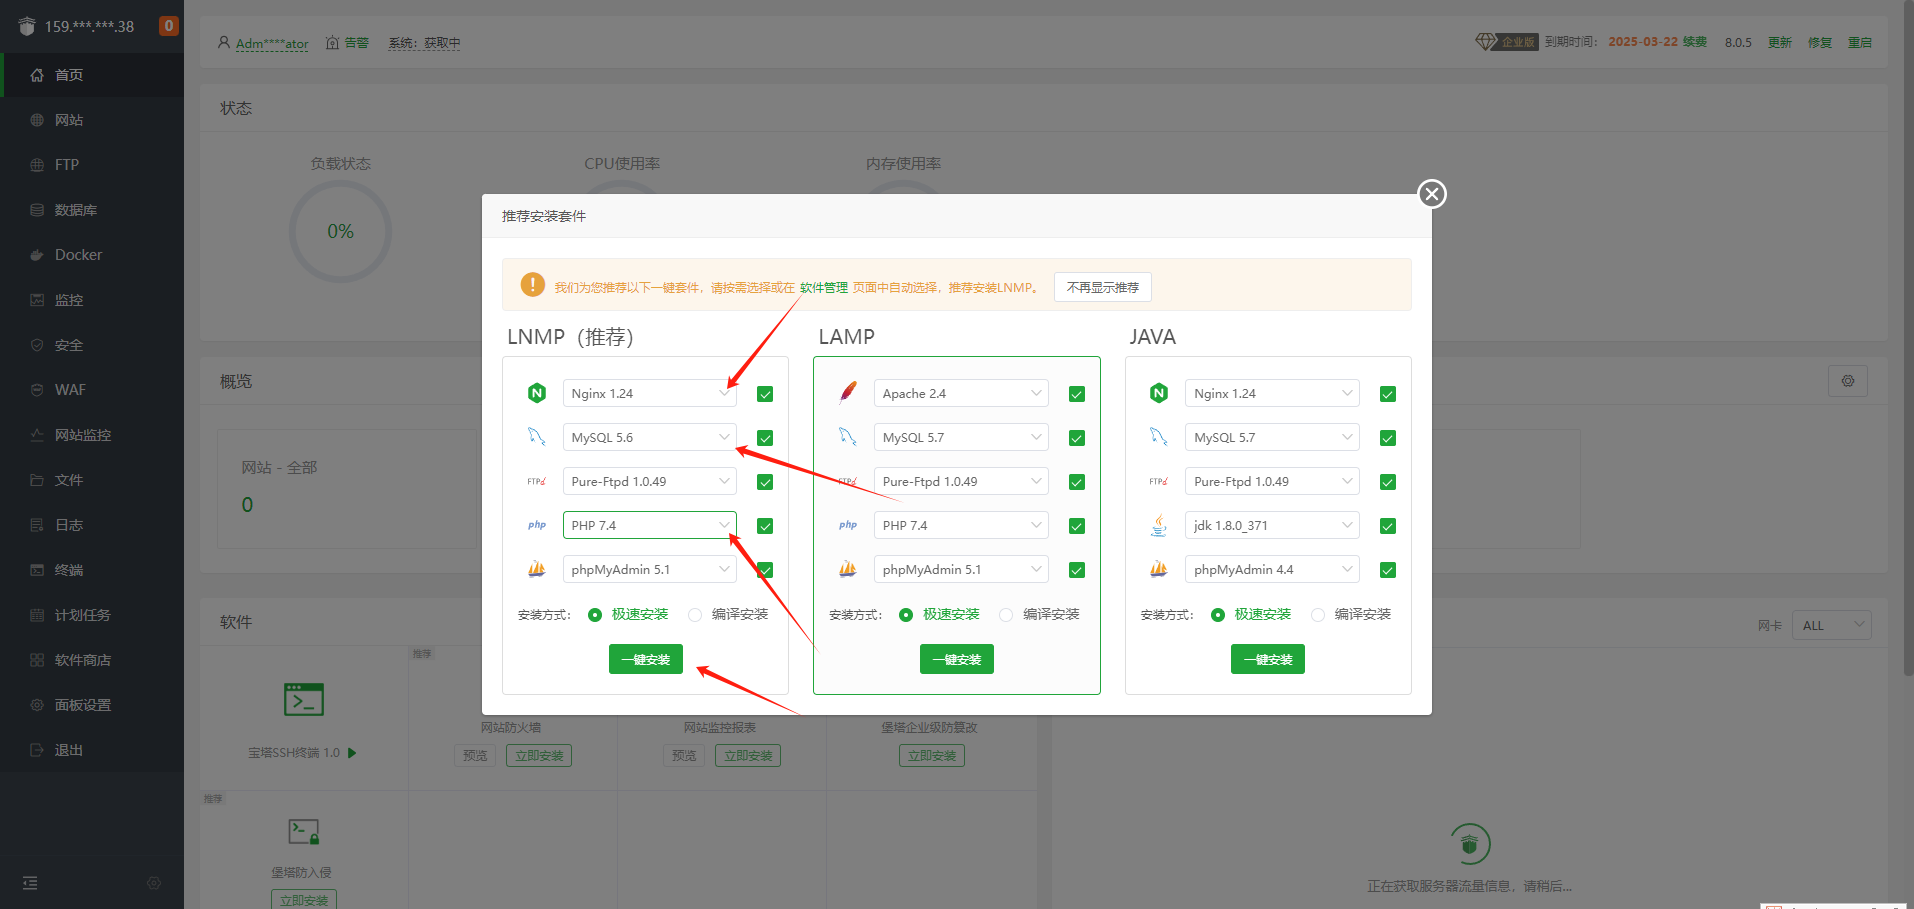This screenshot has height=909, width=1914.
Task: Uncheck the LAMP Apache 2.4 checkbox
Action: pos(1077,394)
